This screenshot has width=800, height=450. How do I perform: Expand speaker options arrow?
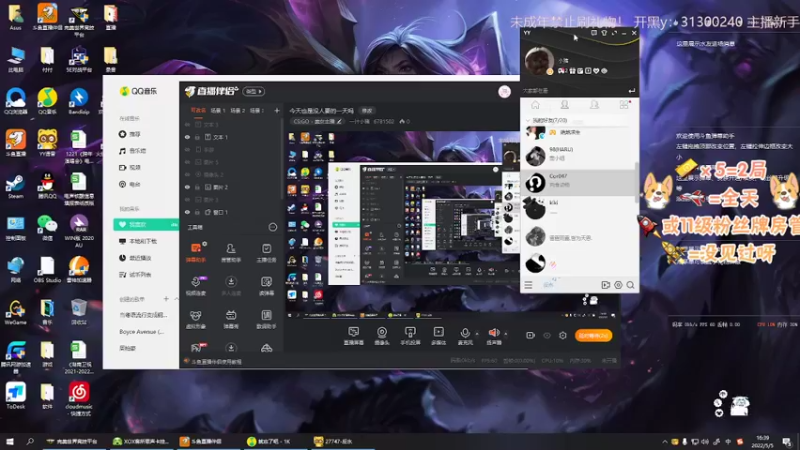pyautogui.click(x=506, y=334)
